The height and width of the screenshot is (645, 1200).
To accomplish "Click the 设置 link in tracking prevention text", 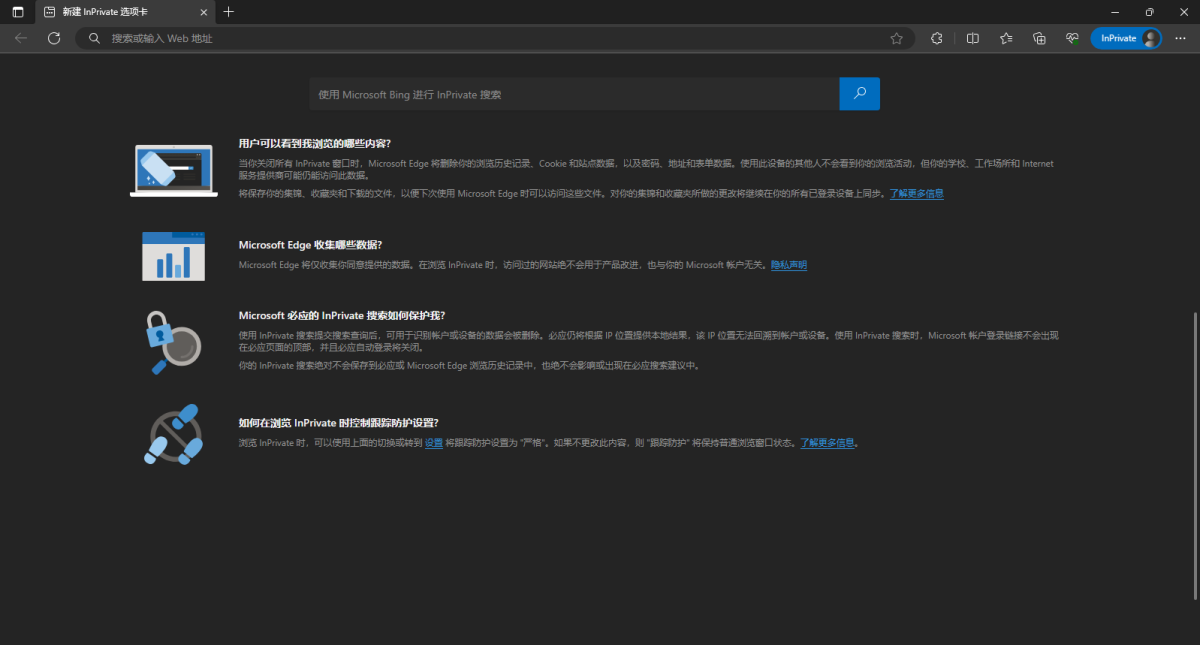I will click(433, 442).
